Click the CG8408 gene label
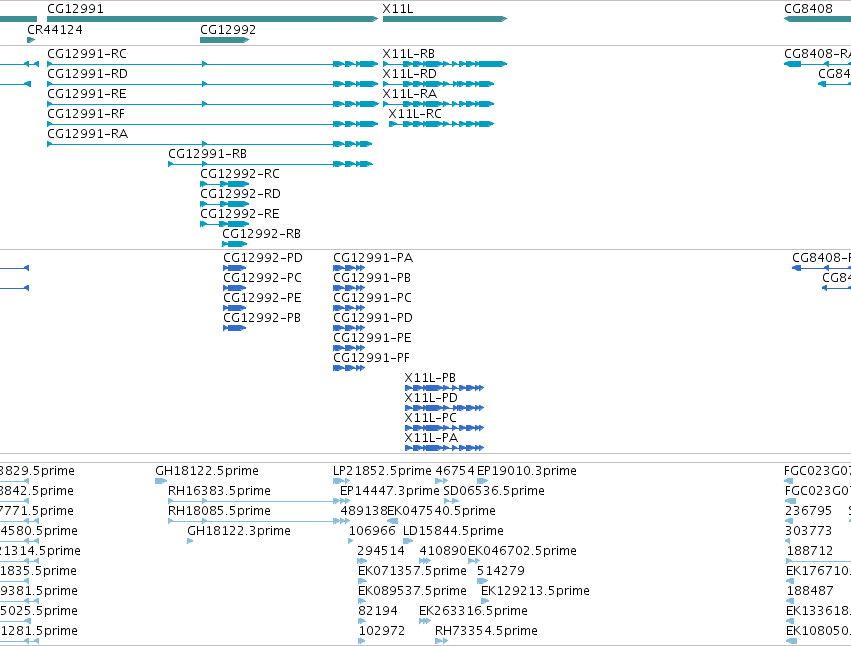The width and height of the screenshot is (851, 646). click(808, 9)
